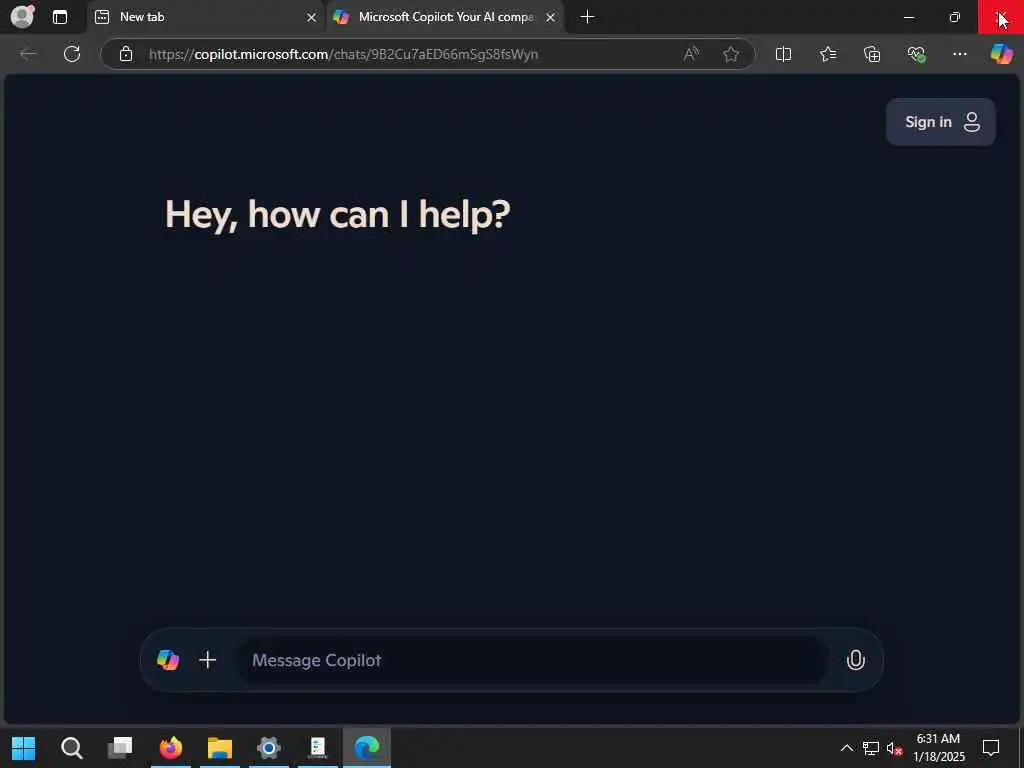This screenshot has height=768, width=1024.
Task: Show hidden system tray icons
Action: pyautogui.click(x=846, y=748)
